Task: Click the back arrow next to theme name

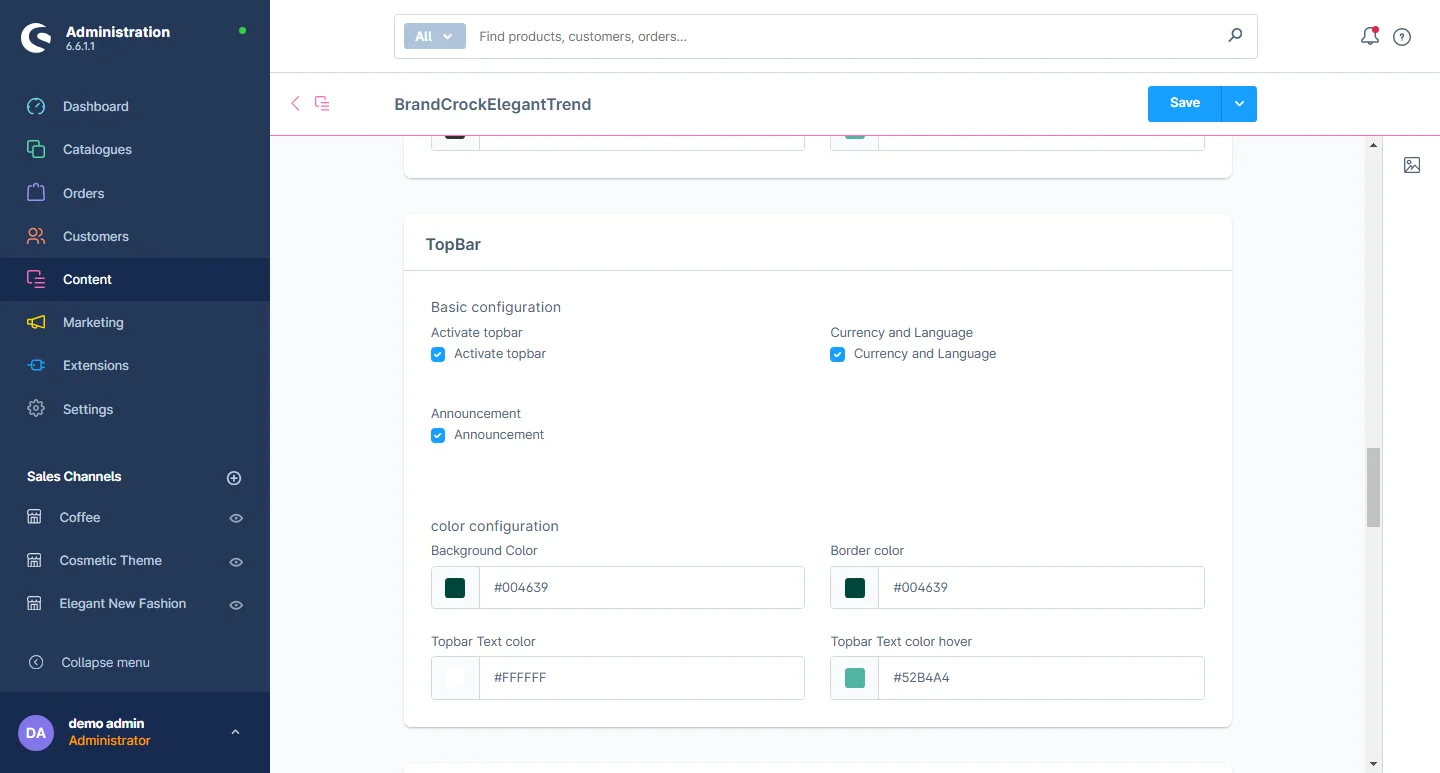Action: pyautogui.click(x=295, y=103)
